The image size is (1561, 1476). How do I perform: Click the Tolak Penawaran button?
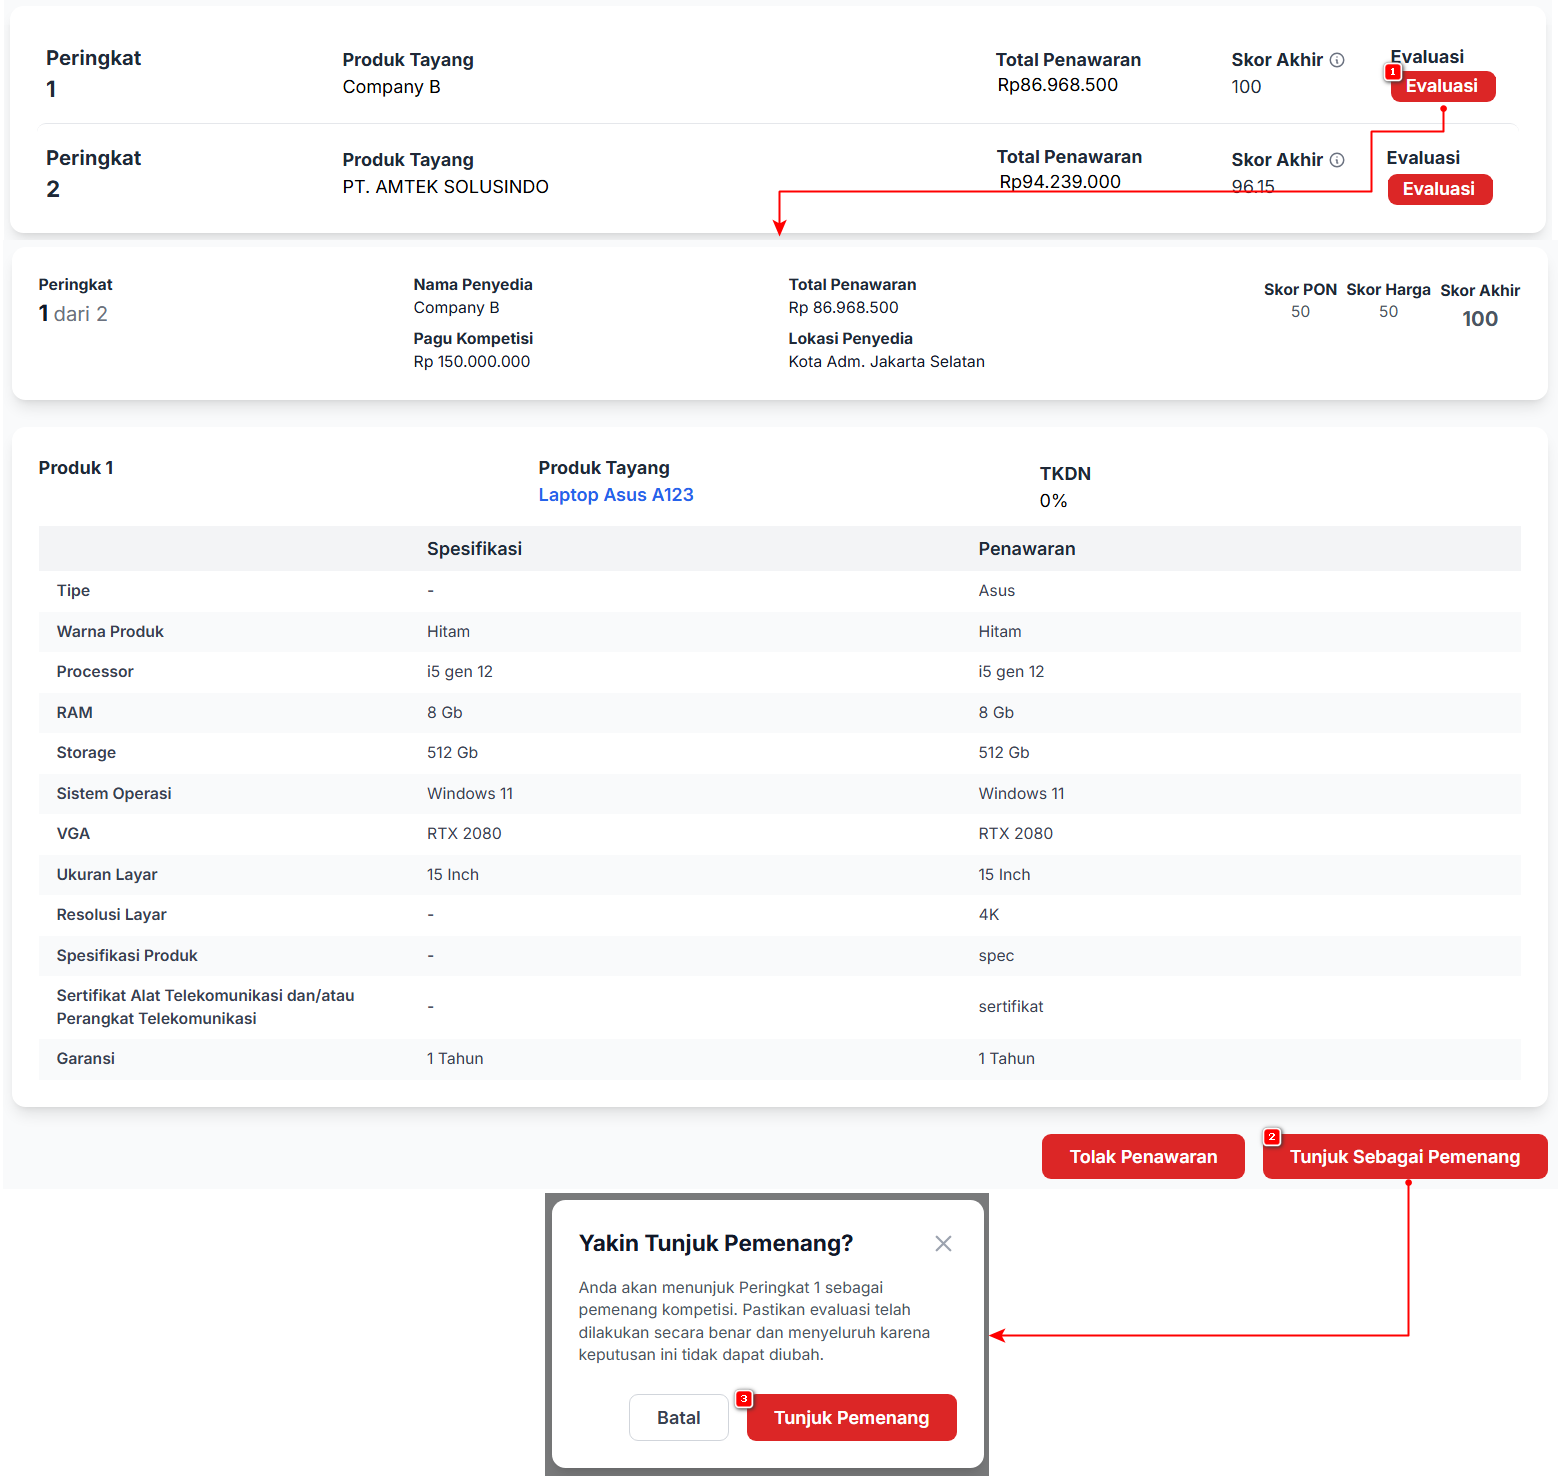(x=1143, y=1157)
